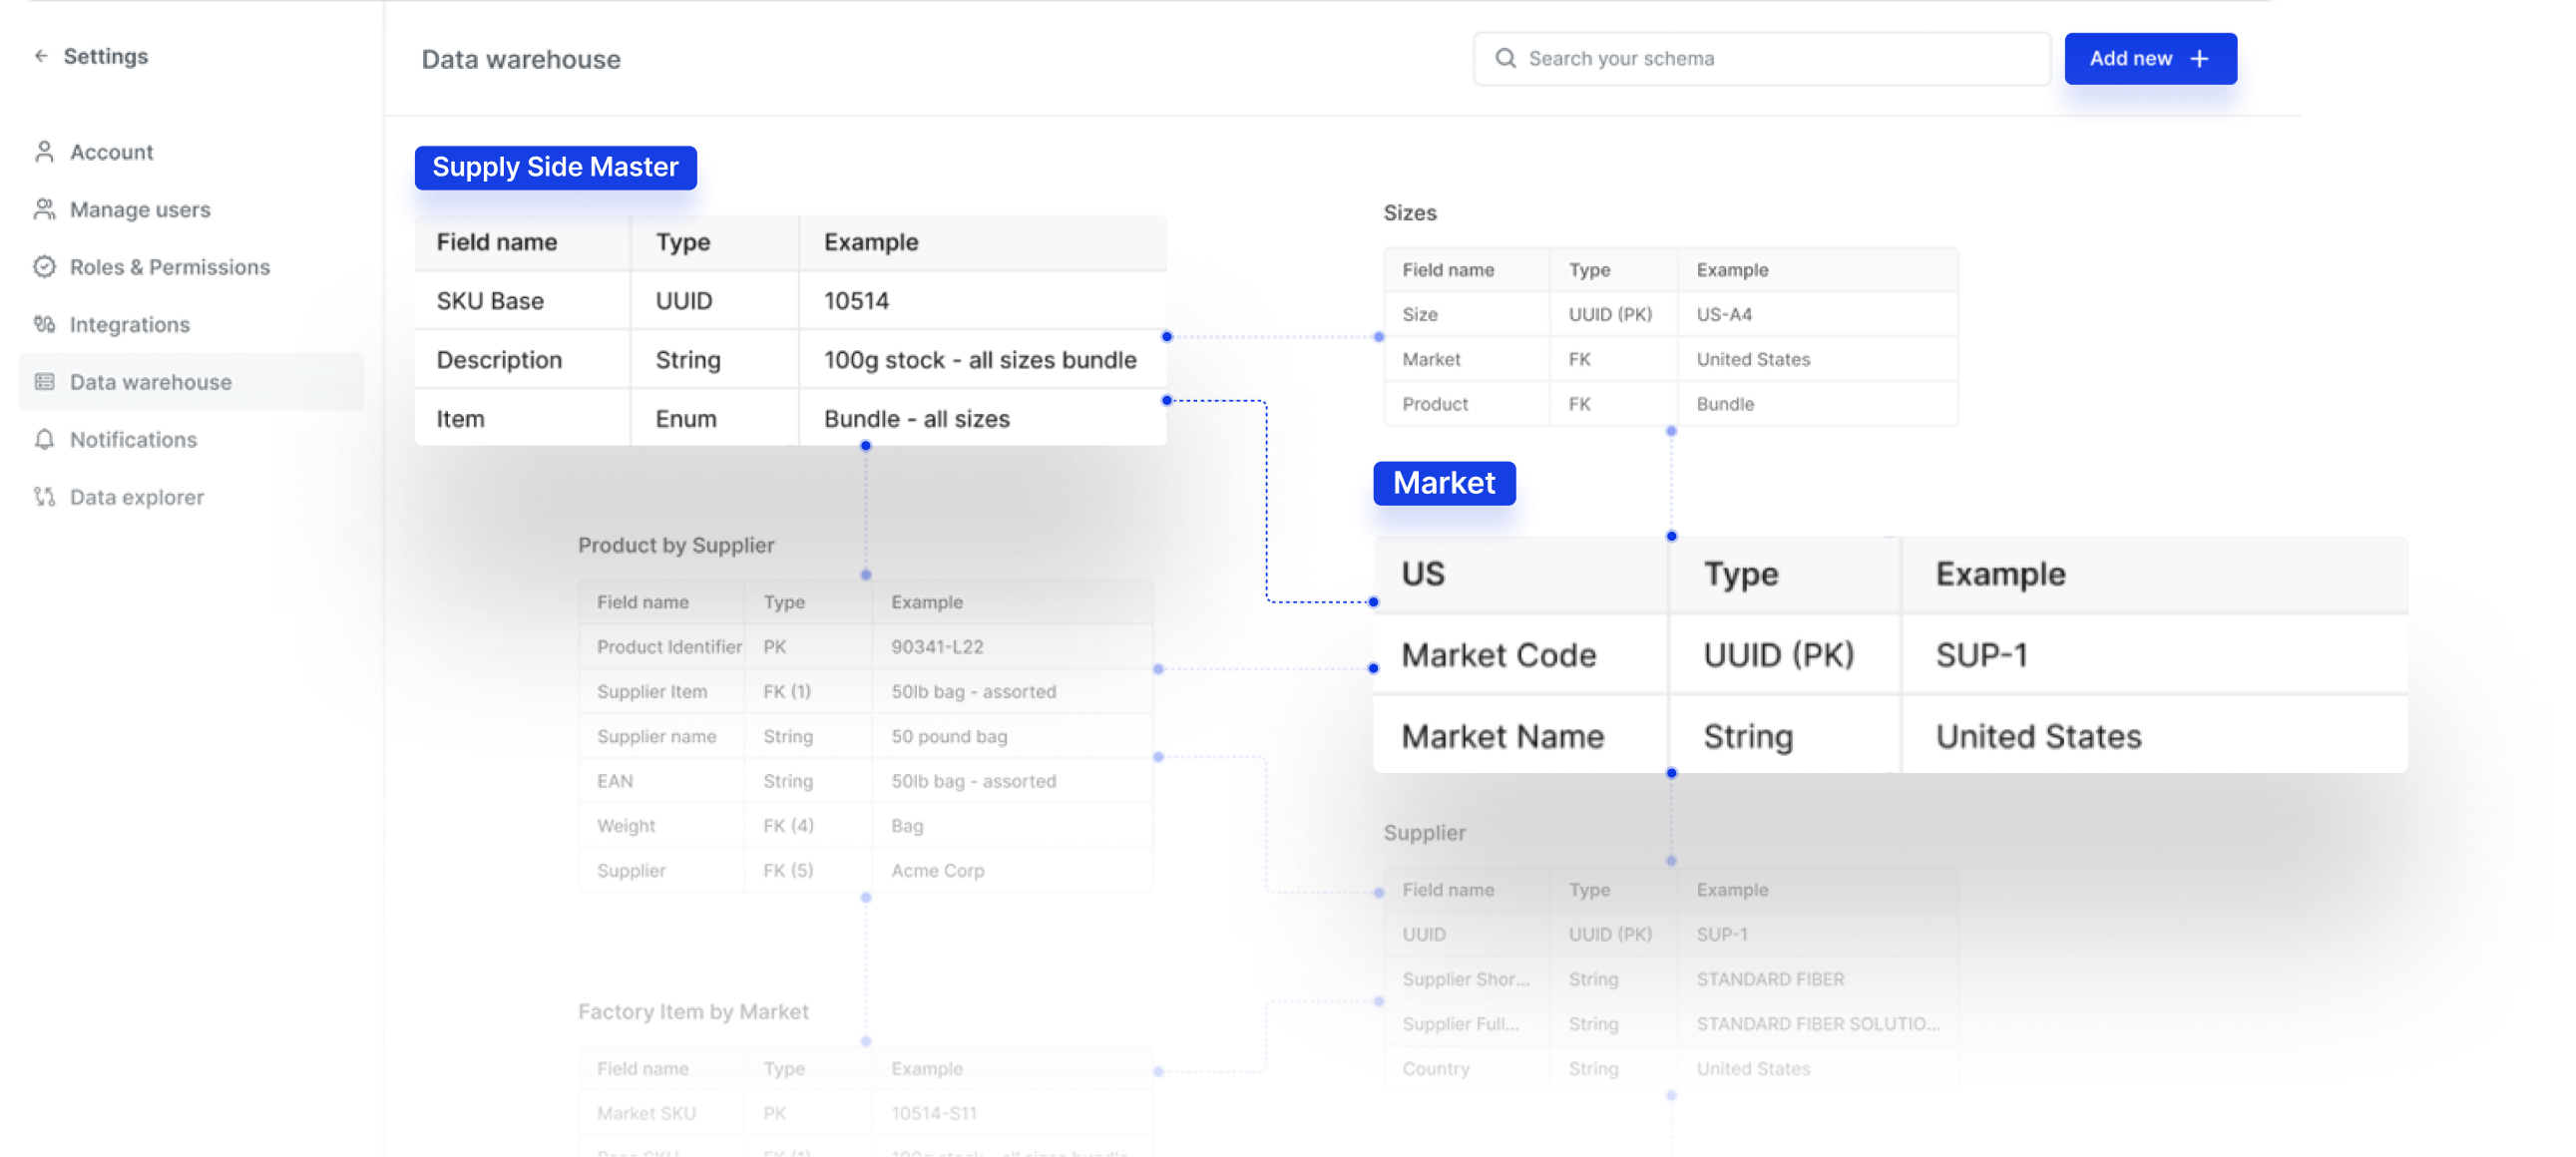The image size is (2576, 1157).
Task: Select the 10514 example value
Action: 856,301
